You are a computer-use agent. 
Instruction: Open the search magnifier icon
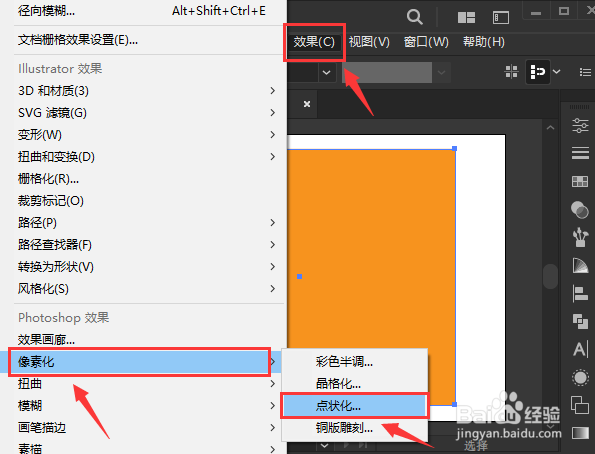[x=414, y=17]
